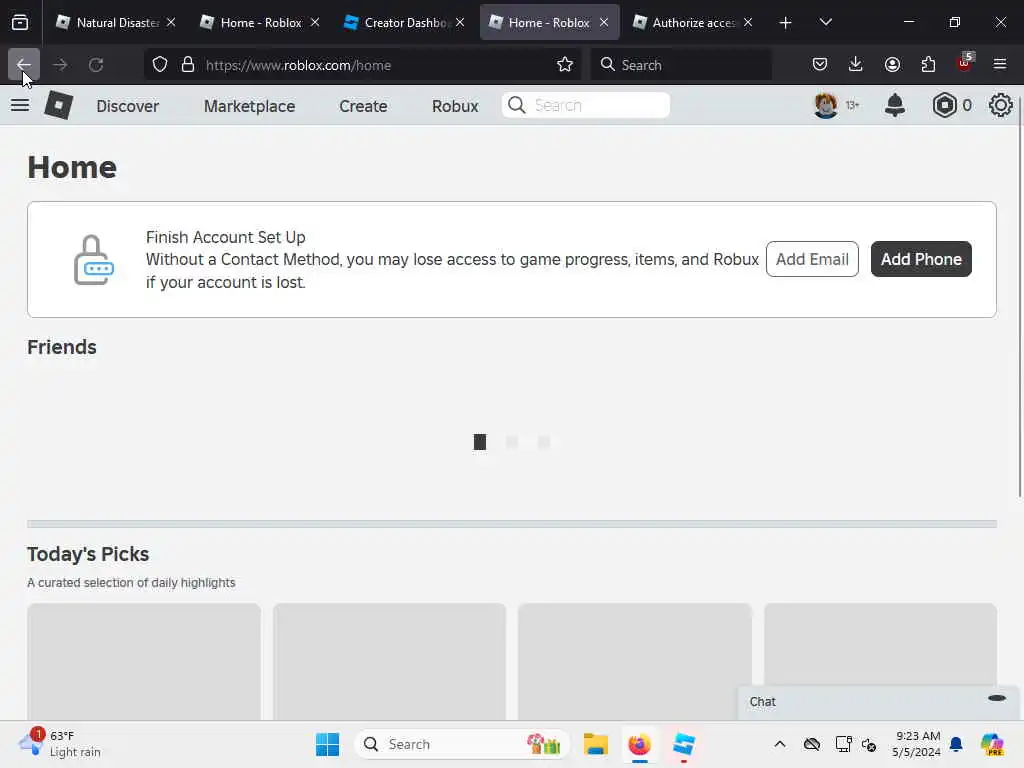
Task: Open the Firefox application menu
Action: coord(1000,65)
